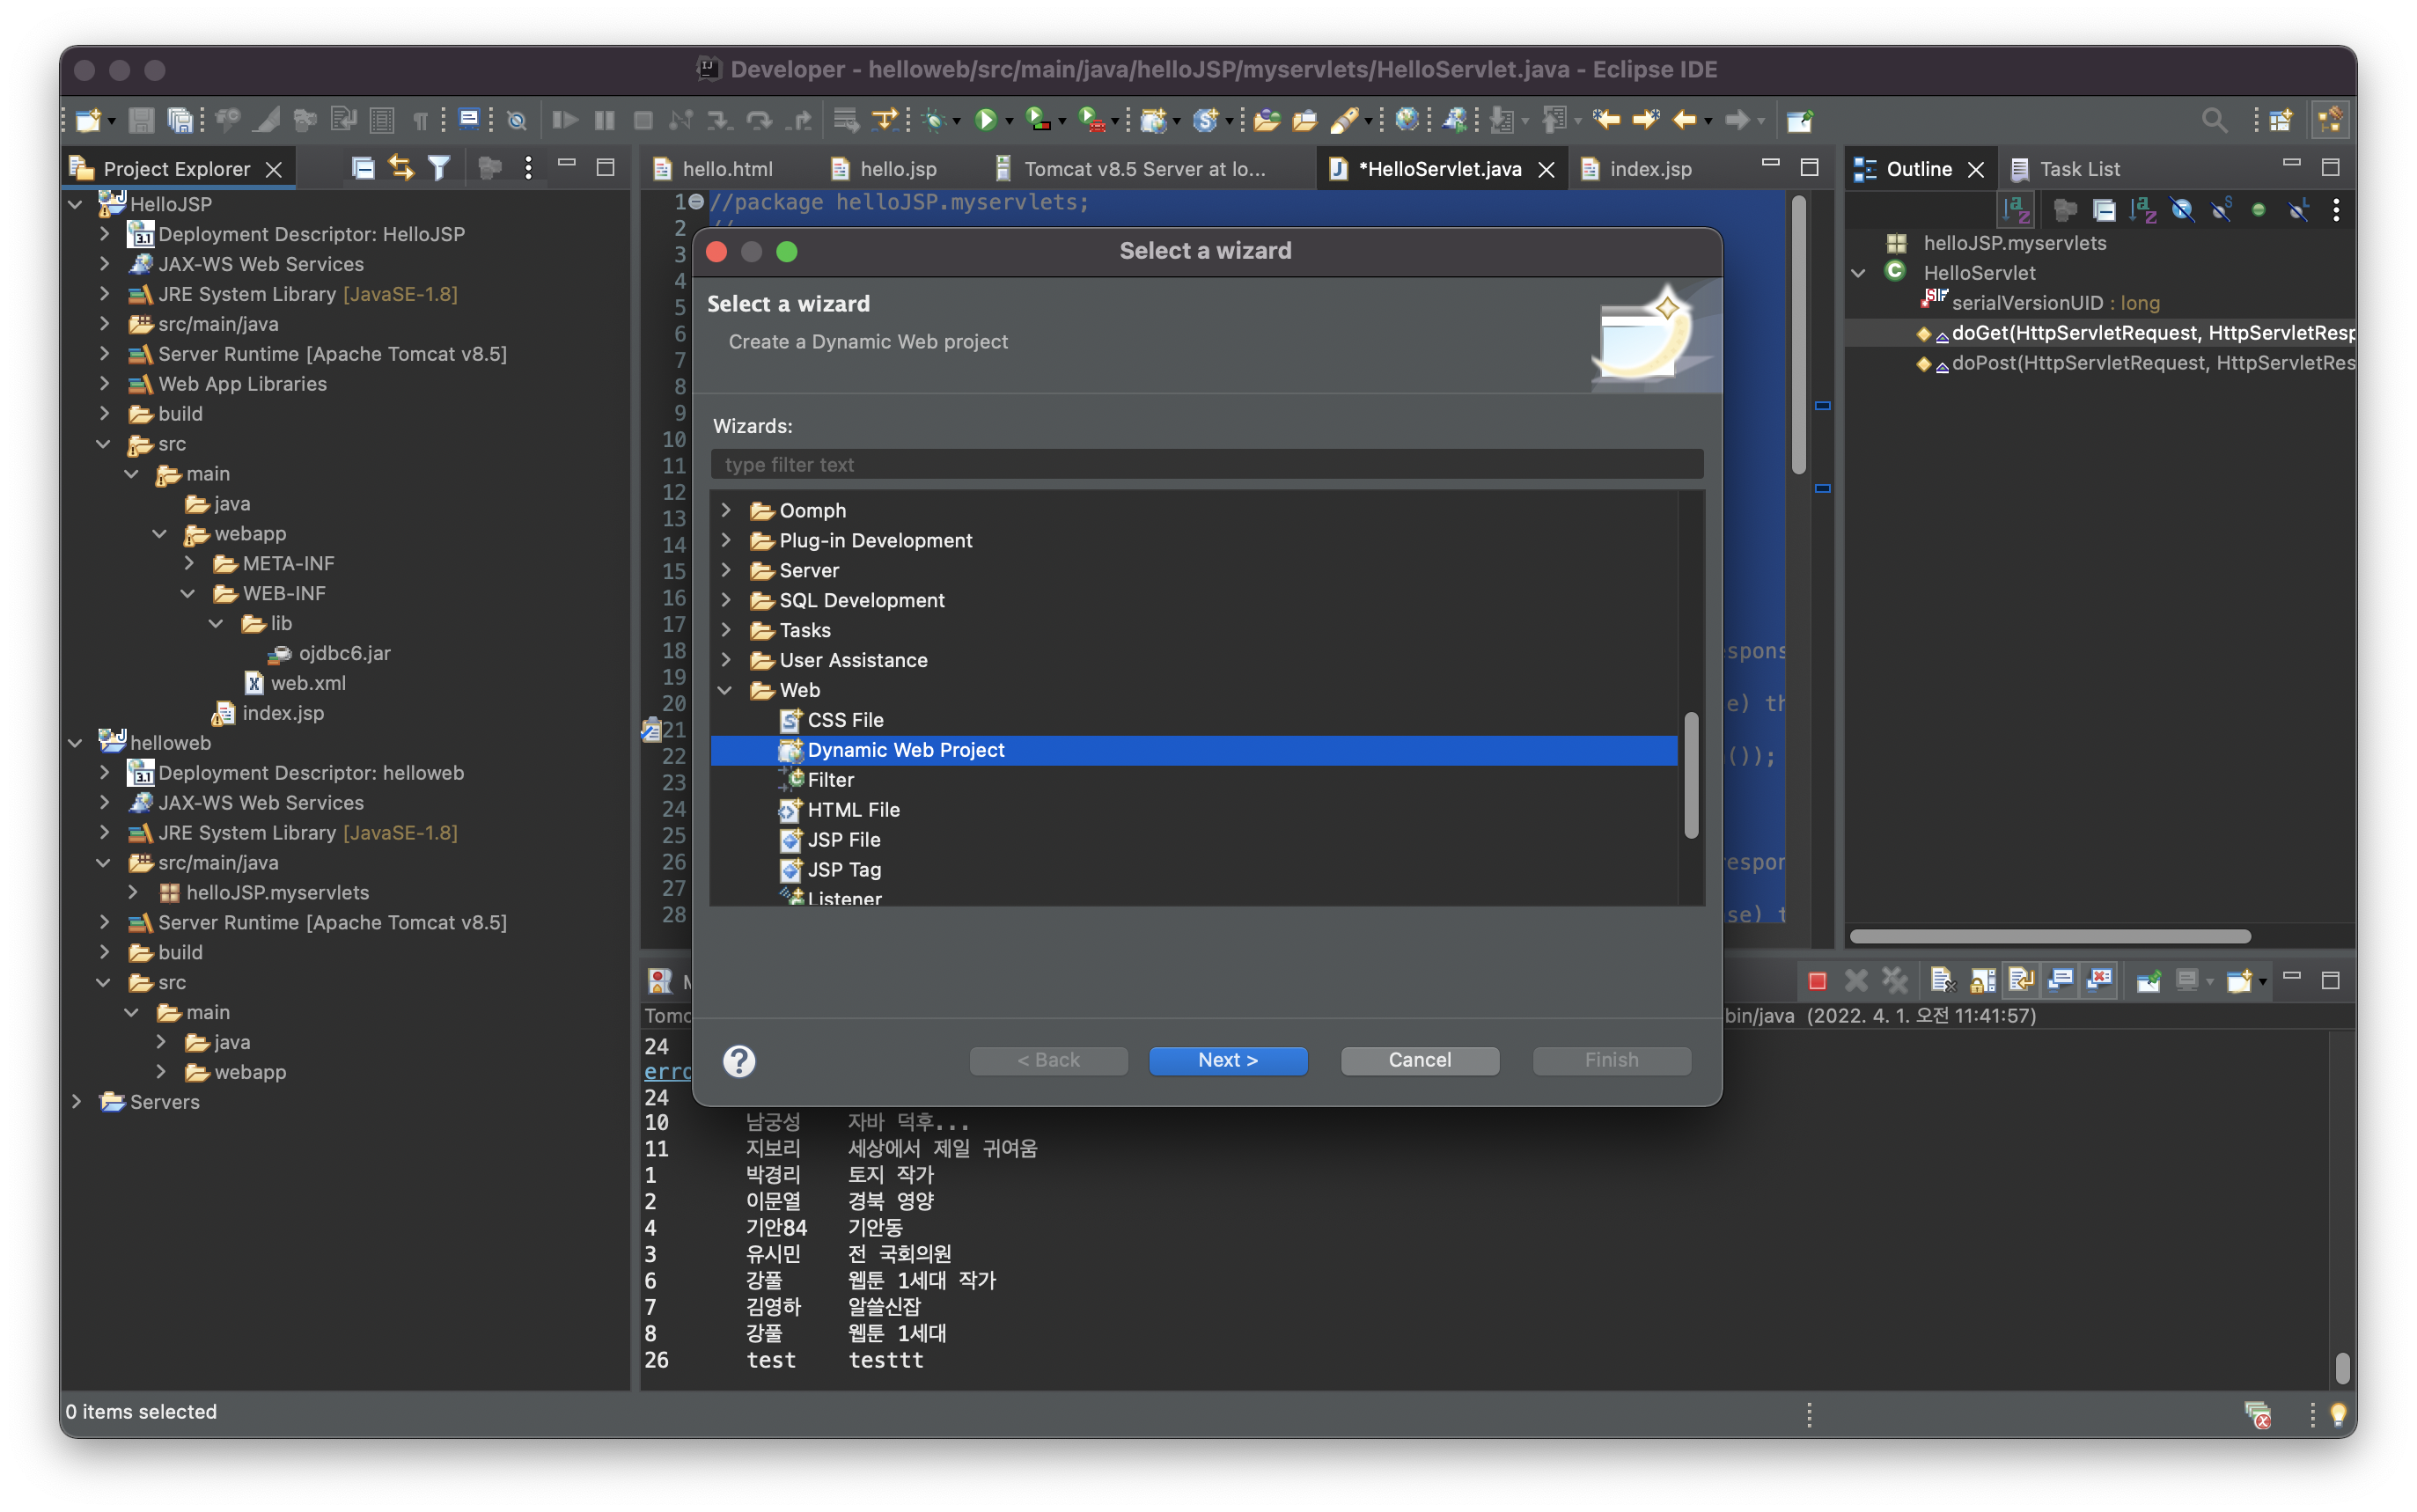Expand the Server wizard category
Screen dimensions: 2417x1512
point(727,570)
